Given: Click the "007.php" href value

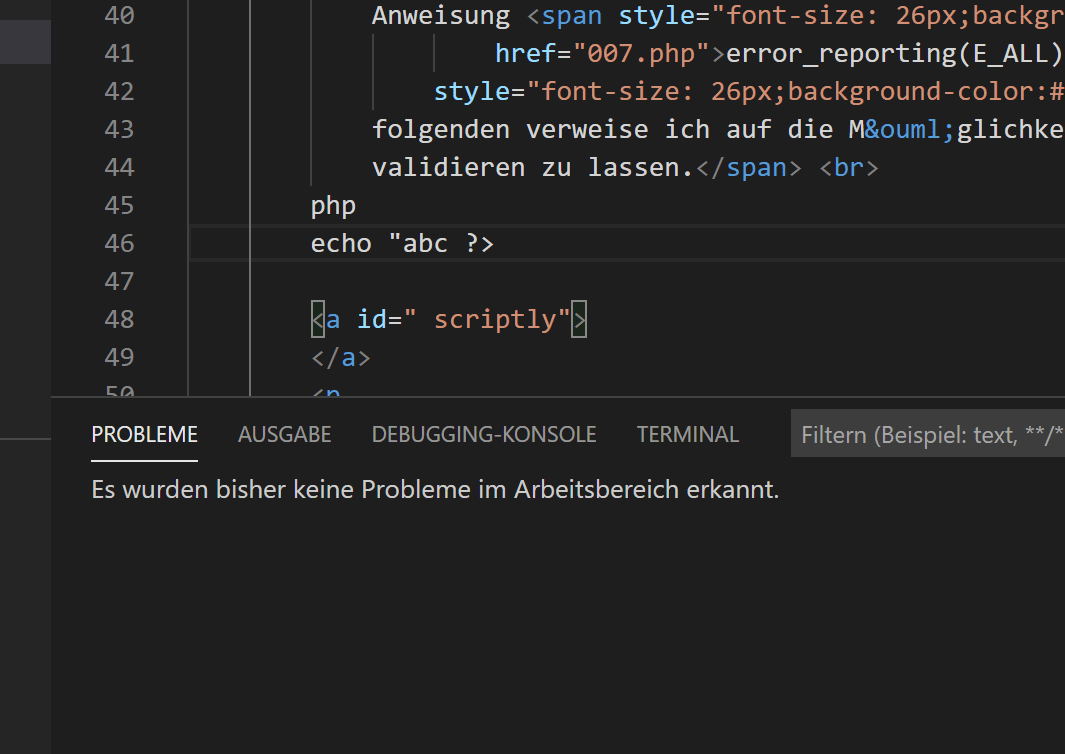Looking at the screenshot, I should click(x=634, y=53).
